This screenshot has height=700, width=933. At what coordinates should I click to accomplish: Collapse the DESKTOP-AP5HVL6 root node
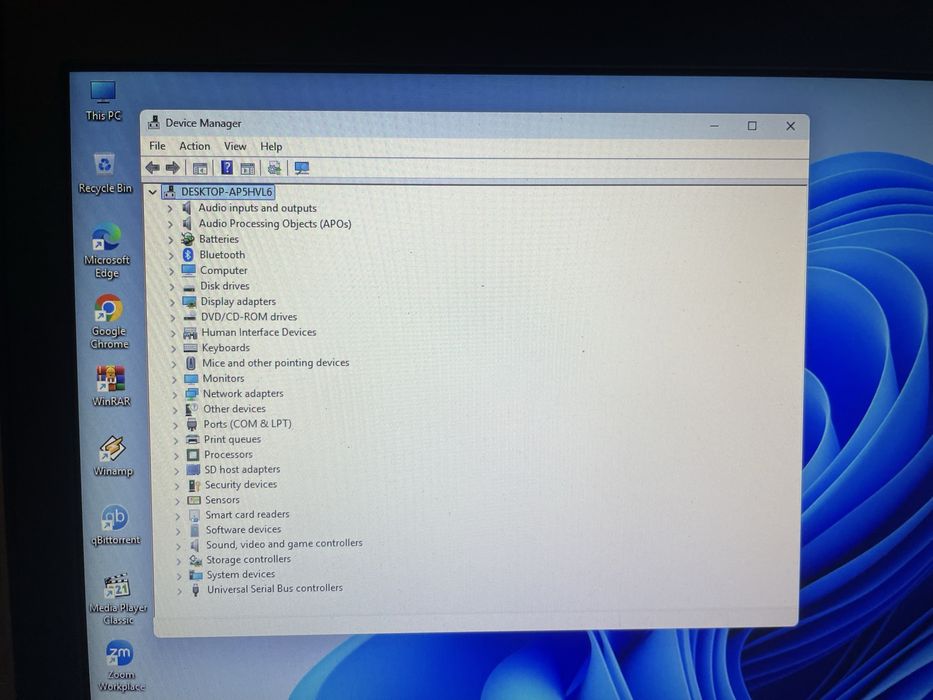click(152, 192)
